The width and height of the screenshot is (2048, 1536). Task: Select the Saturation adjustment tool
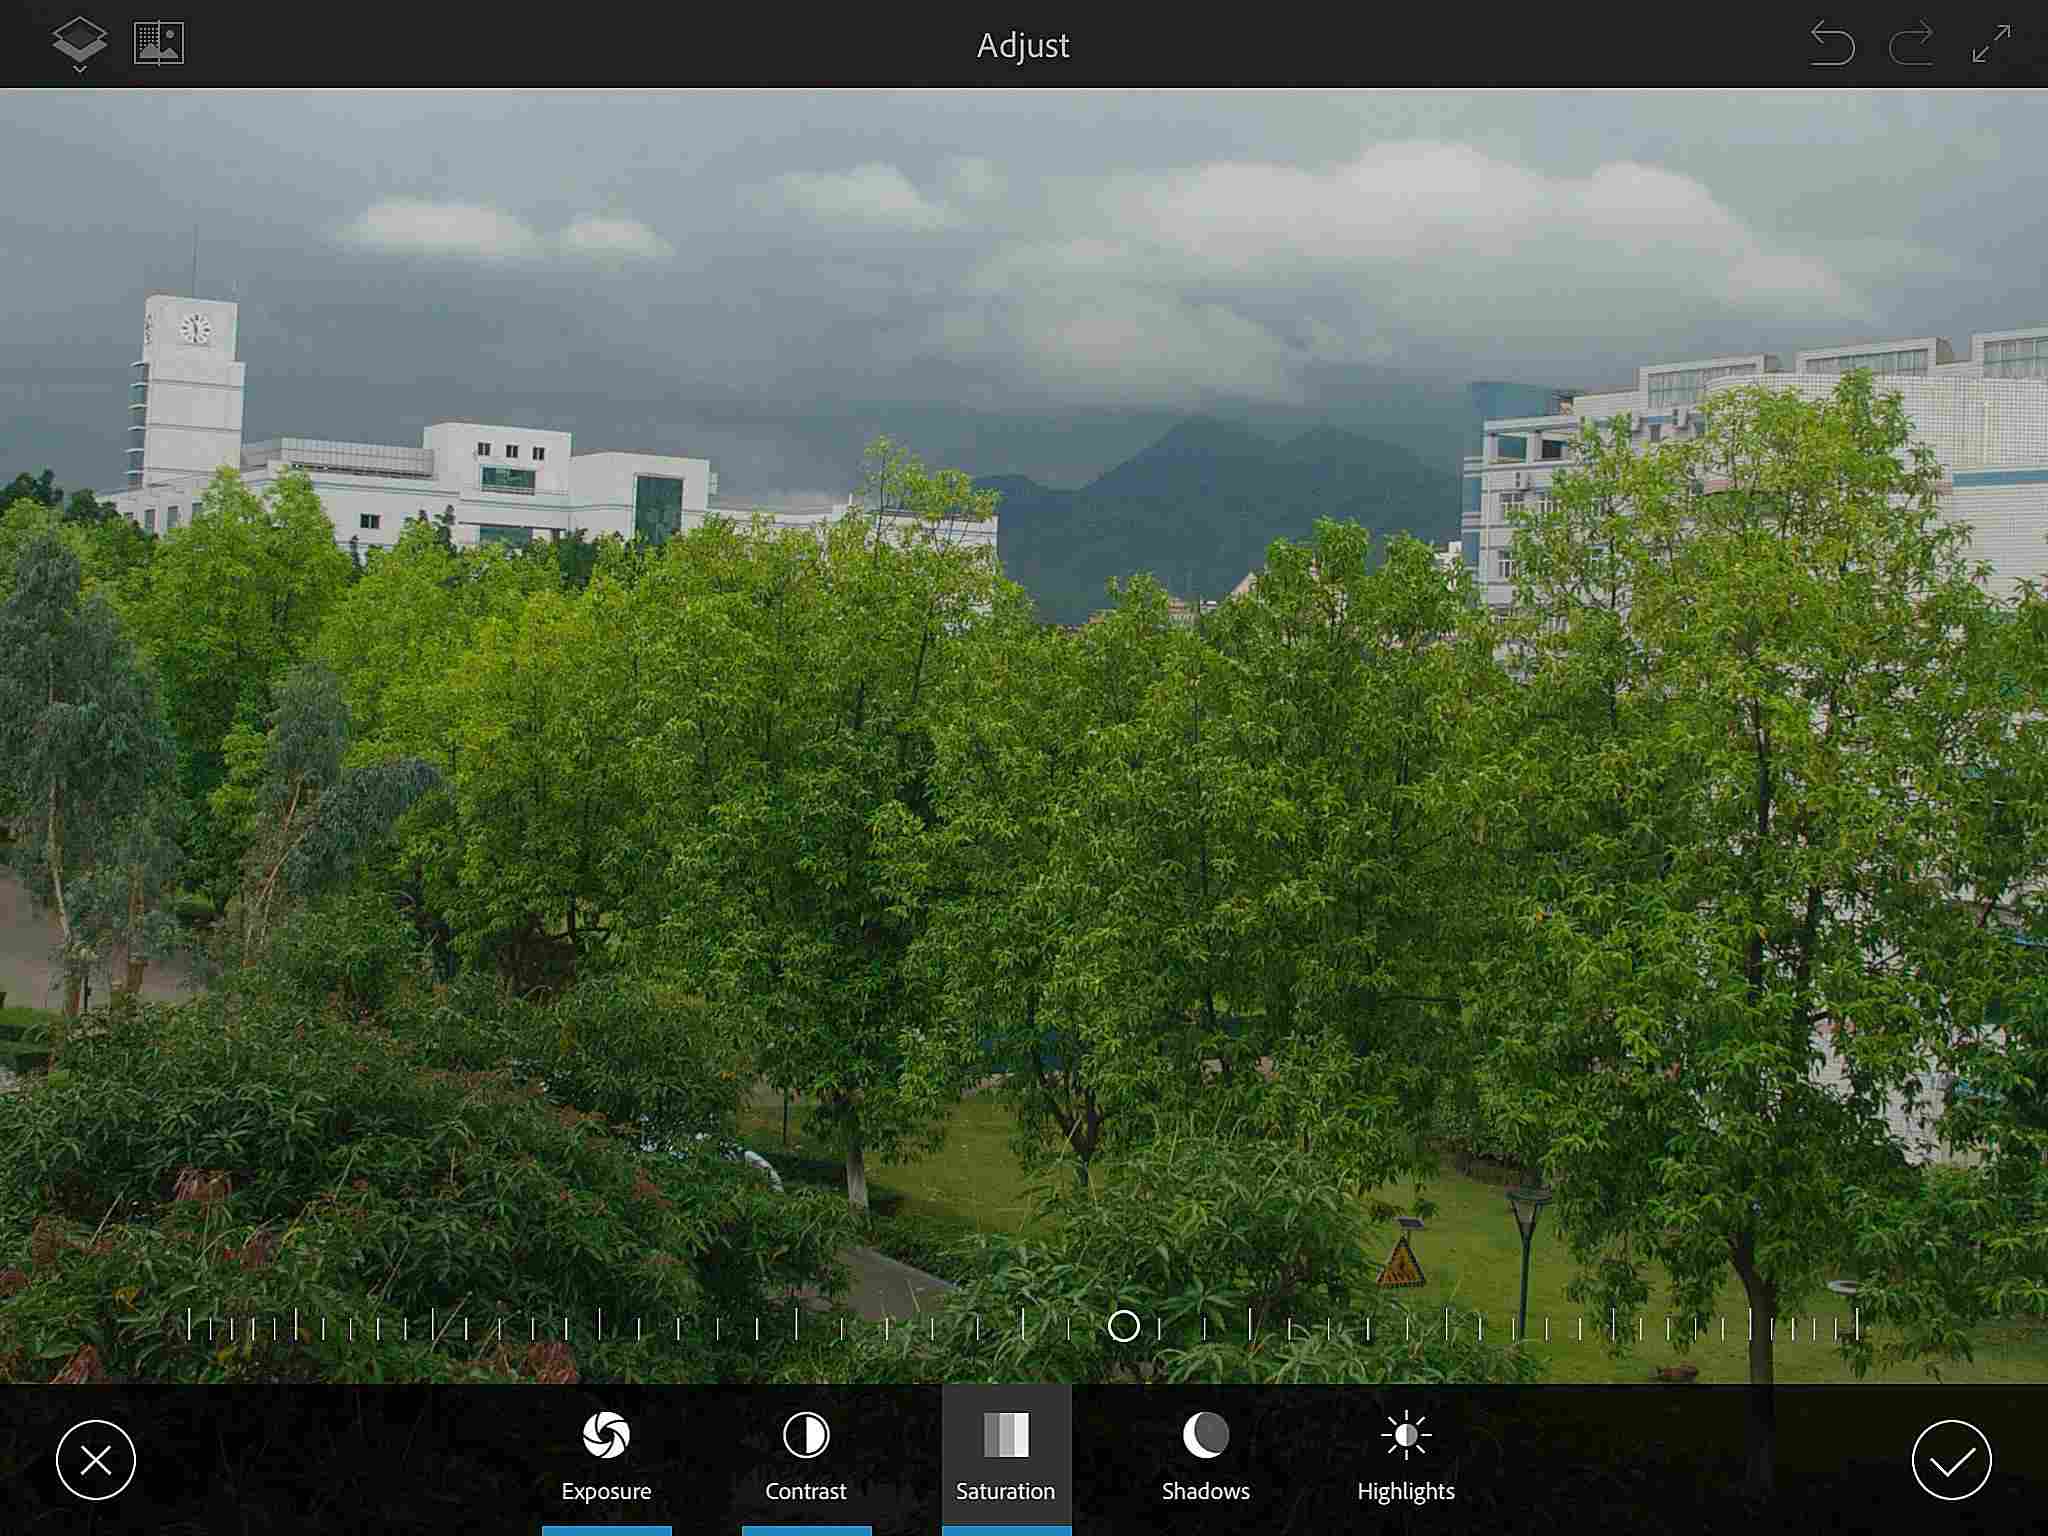(1003, 1452)
